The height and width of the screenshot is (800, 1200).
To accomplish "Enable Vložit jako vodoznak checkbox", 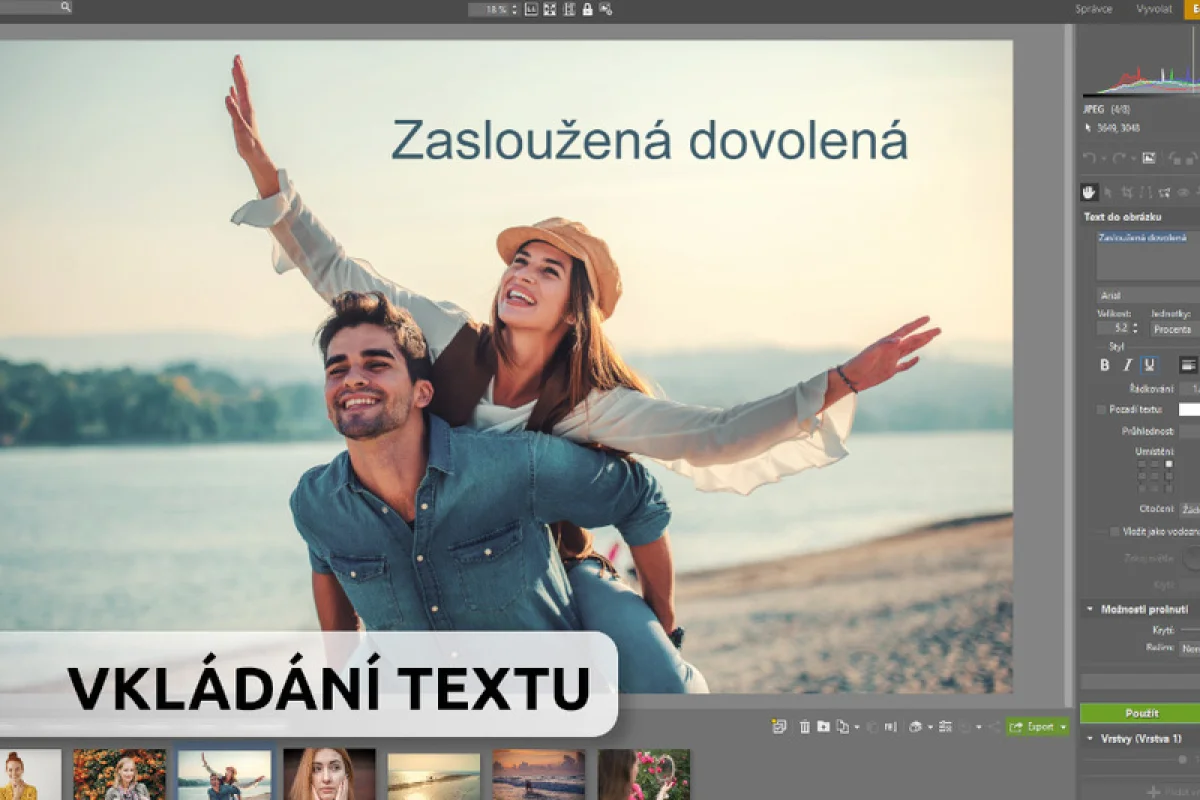I will click(x=1115, y=531).
